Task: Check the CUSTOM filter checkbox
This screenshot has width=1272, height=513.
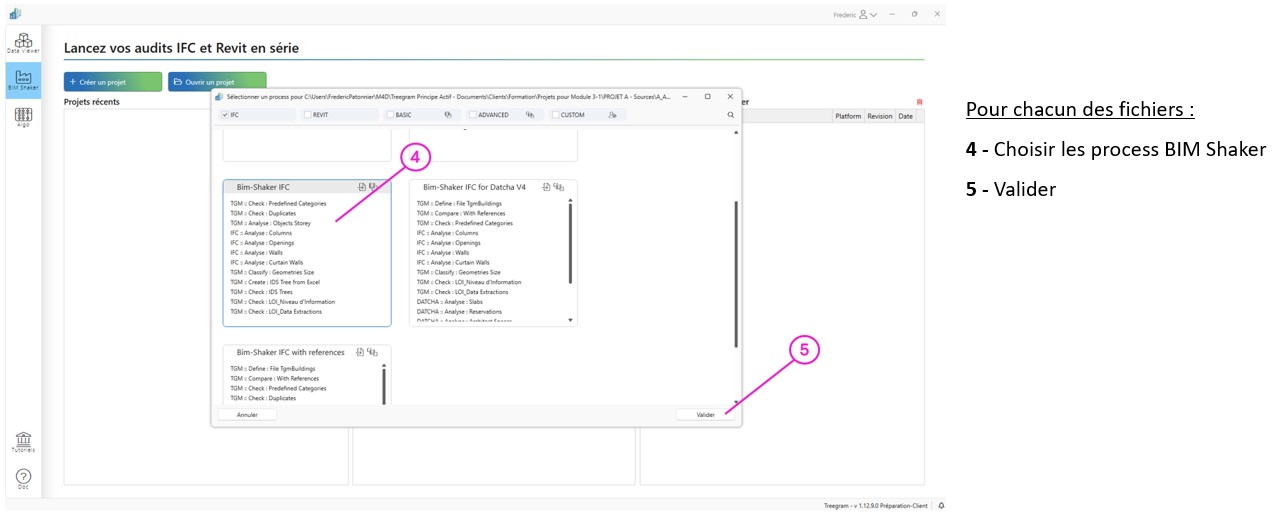Action: [x=555, y=115]
